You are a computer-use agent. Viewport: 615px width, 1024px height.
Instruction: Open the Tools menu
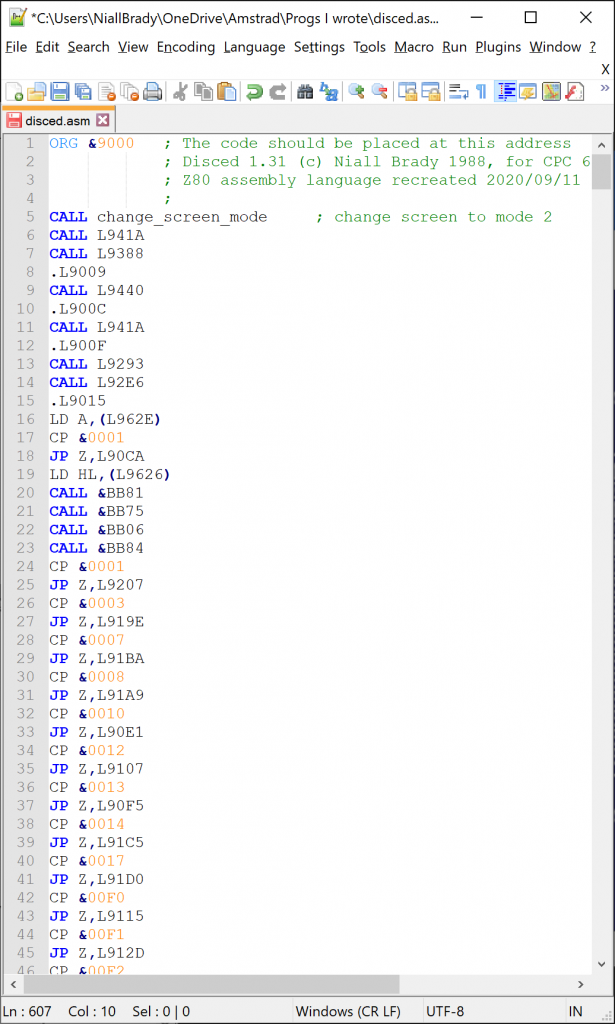point(370,47)
